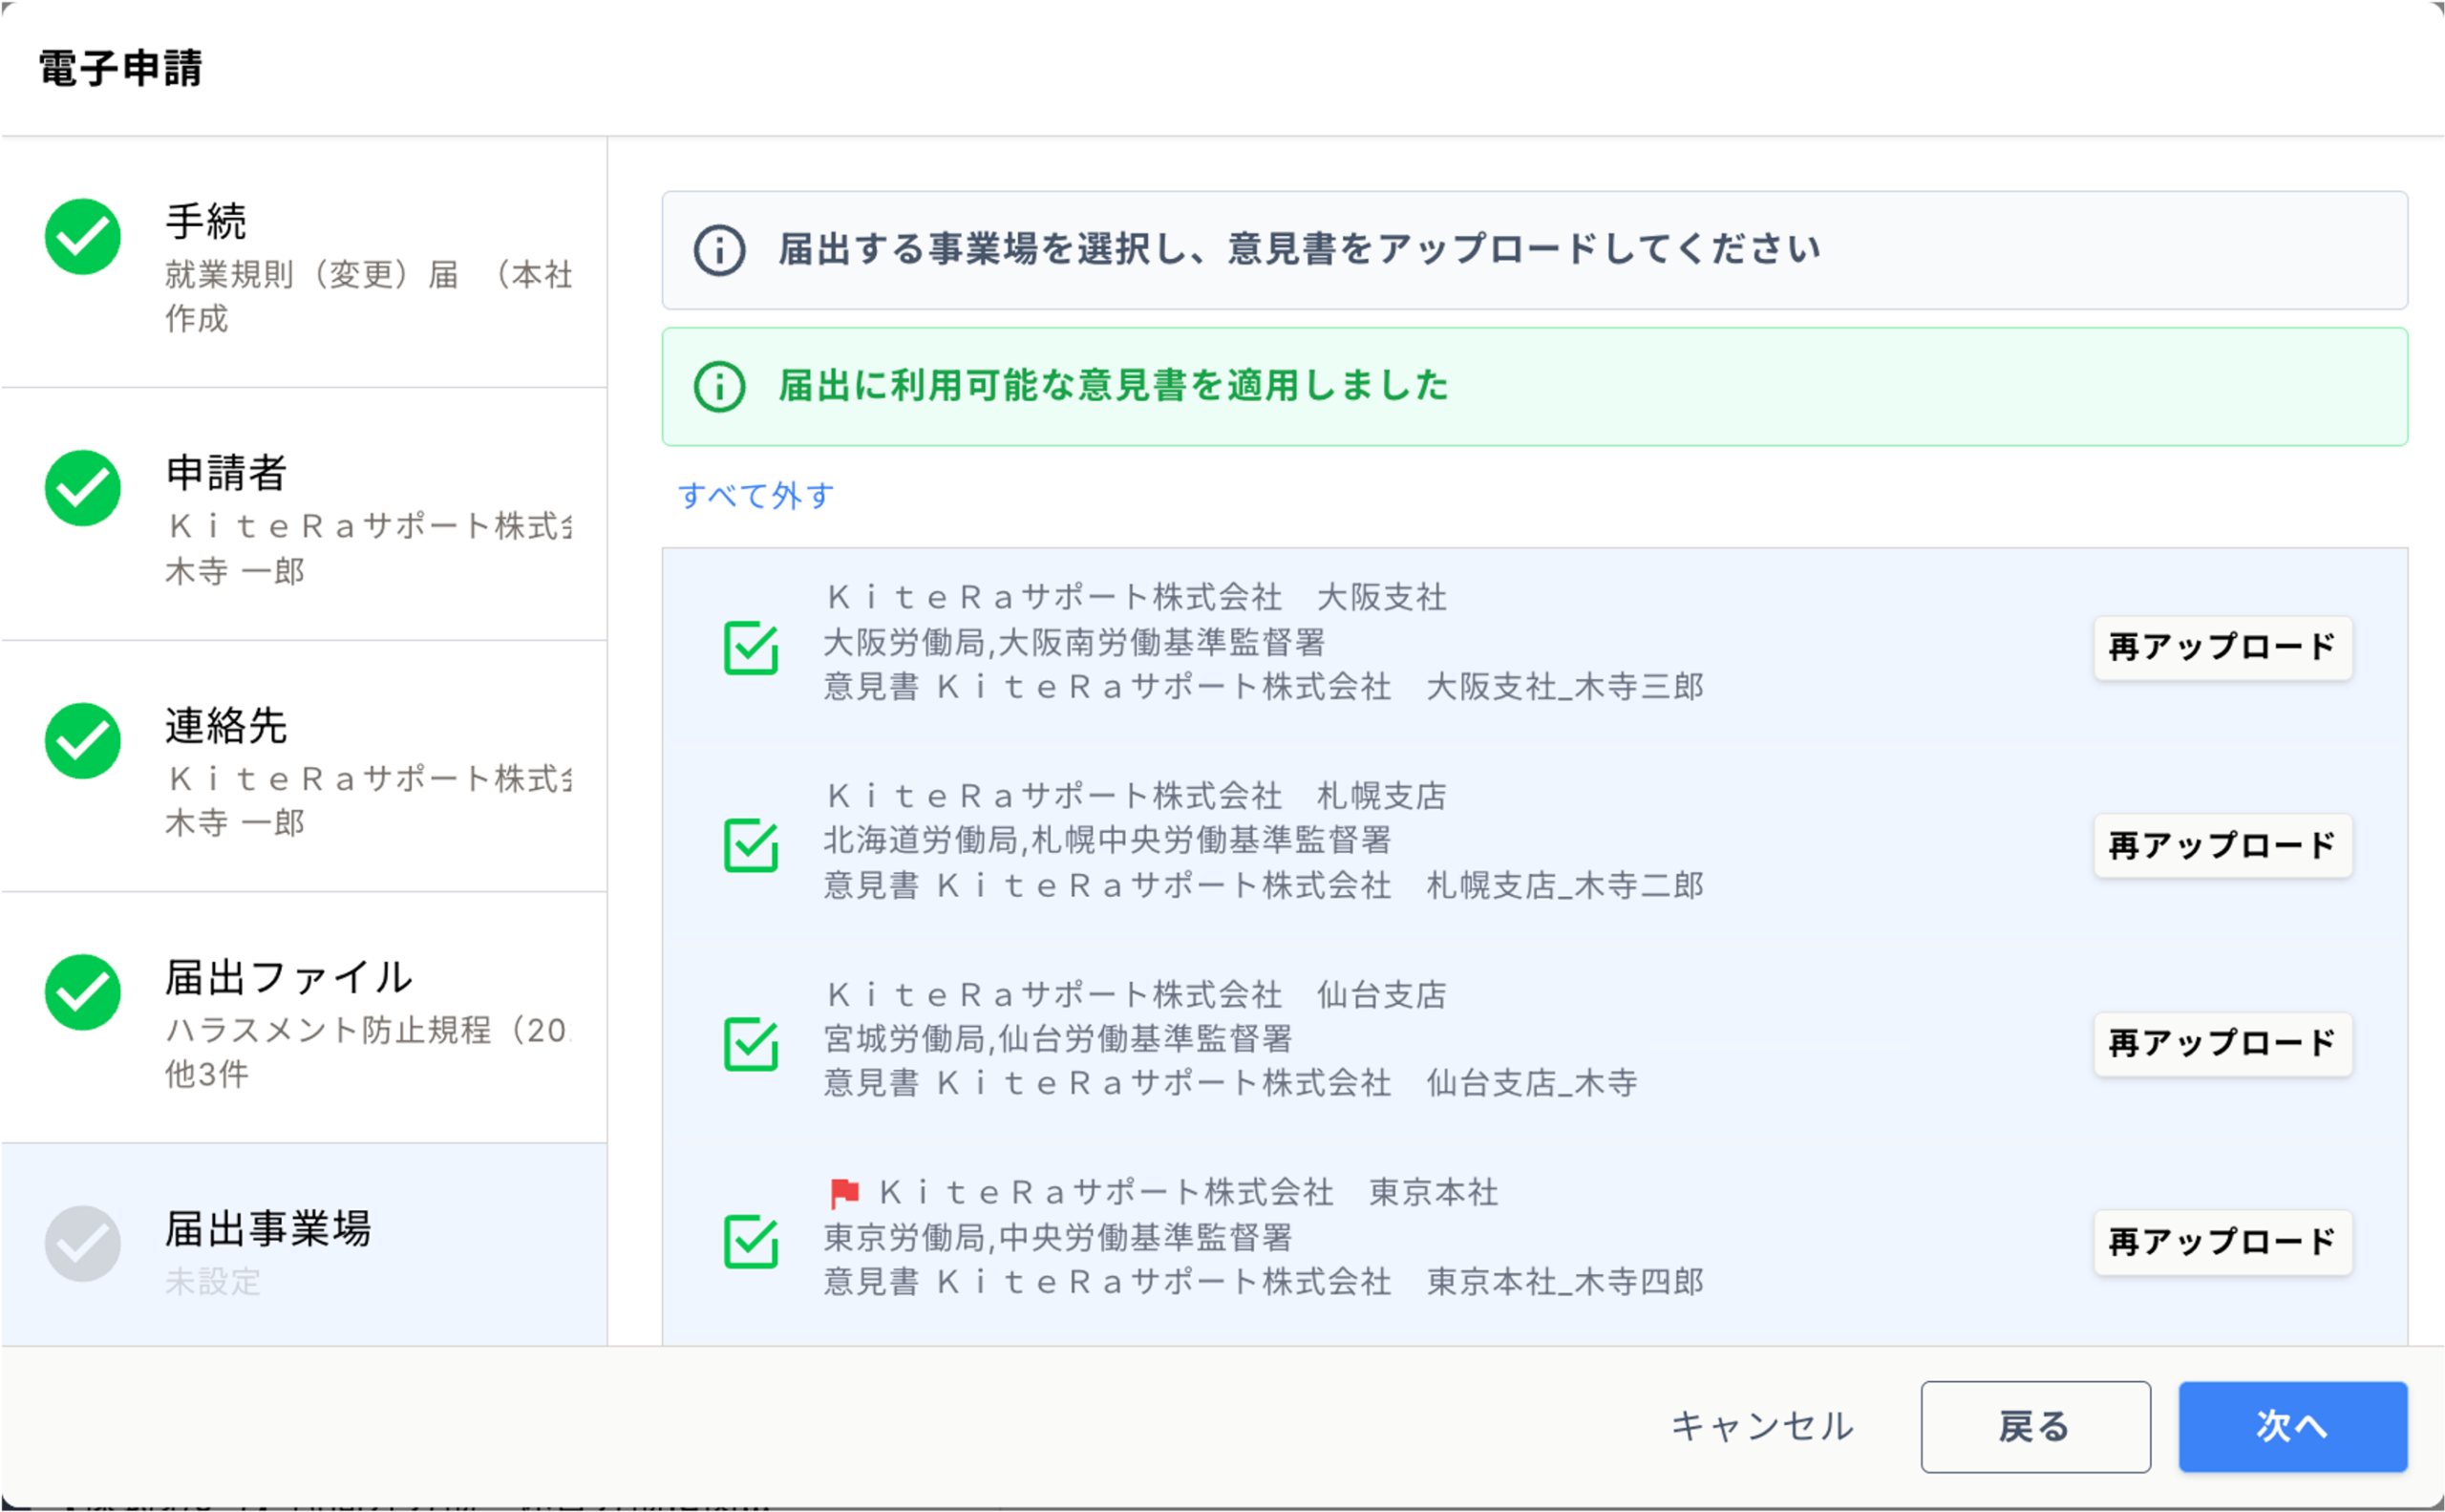Click the 他3件 text under 届出ファイル
Viewport: 2445px width, 1512px height.
[206, 1075]
